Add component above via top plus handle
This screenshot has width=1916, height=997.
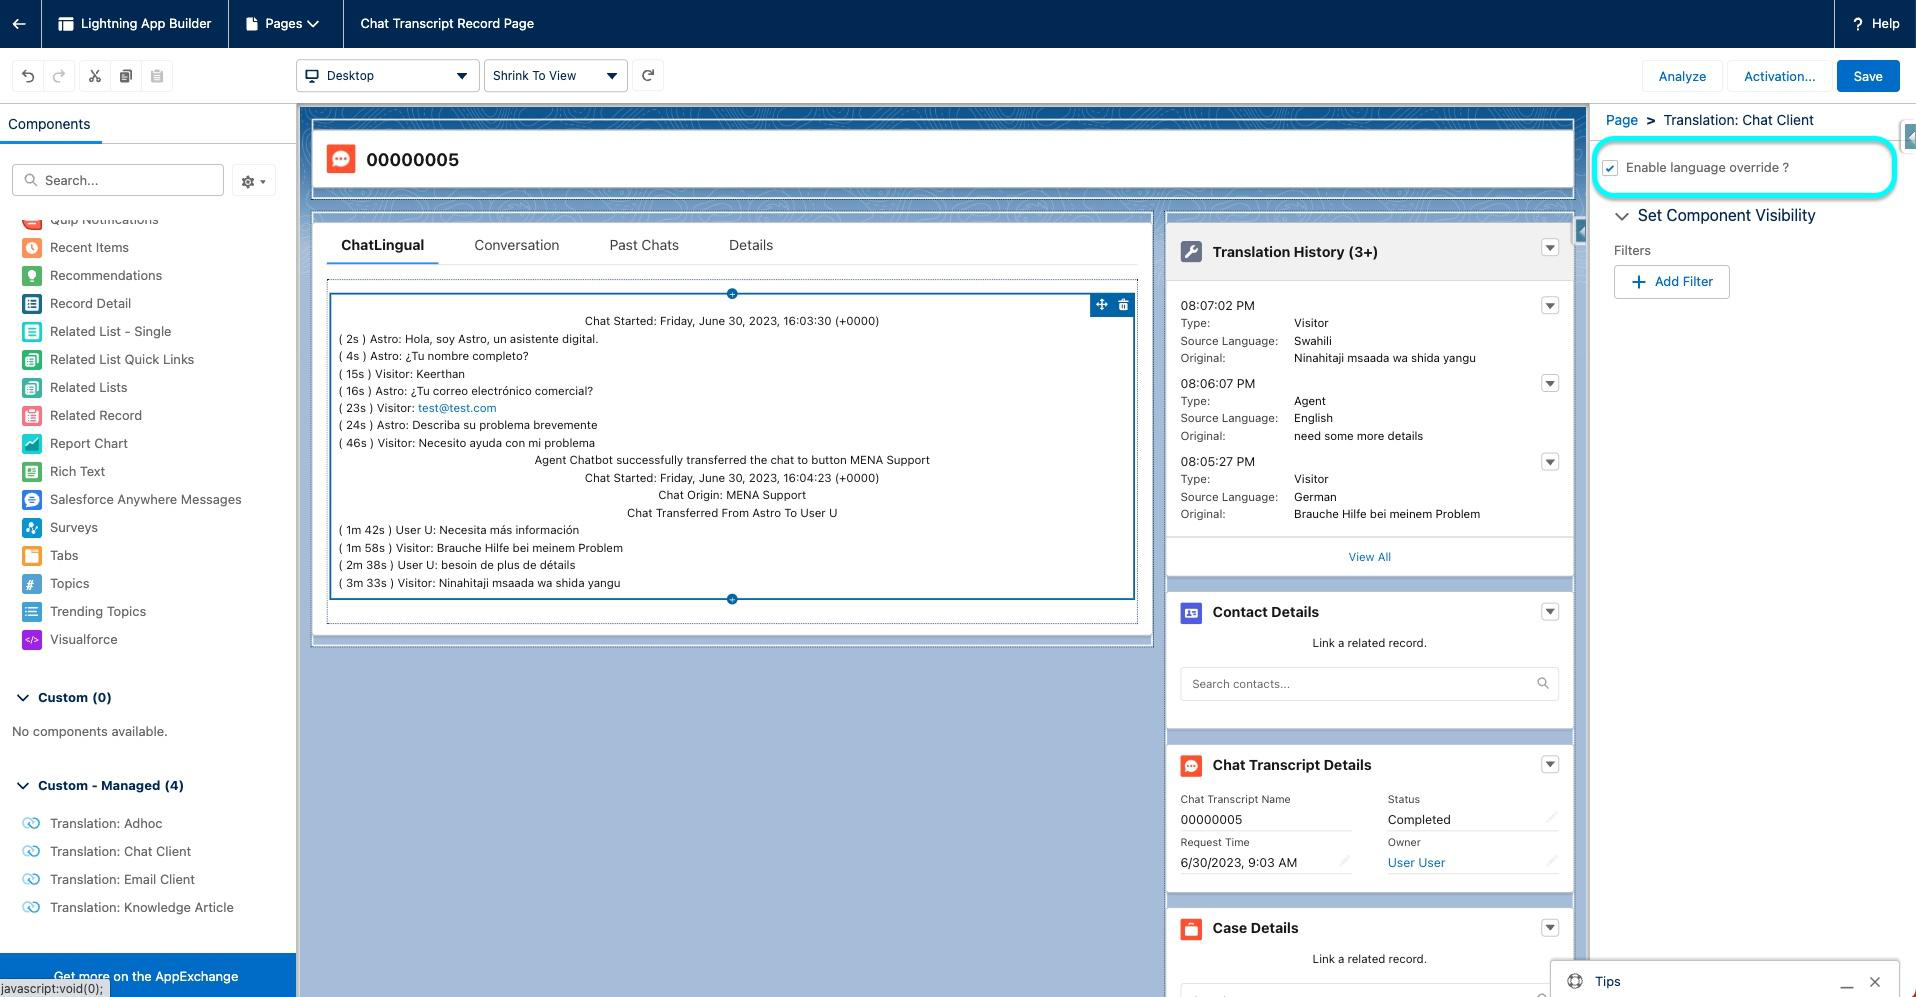pos(732,293)
